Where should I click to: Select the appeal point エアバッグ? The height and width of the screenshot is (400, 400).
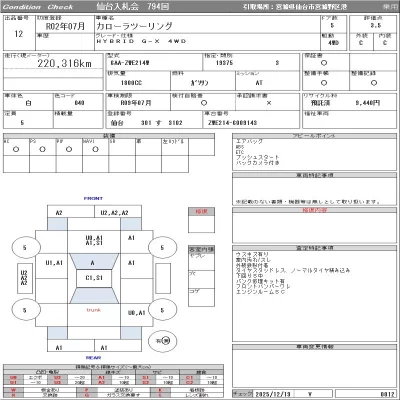point(250,141)
